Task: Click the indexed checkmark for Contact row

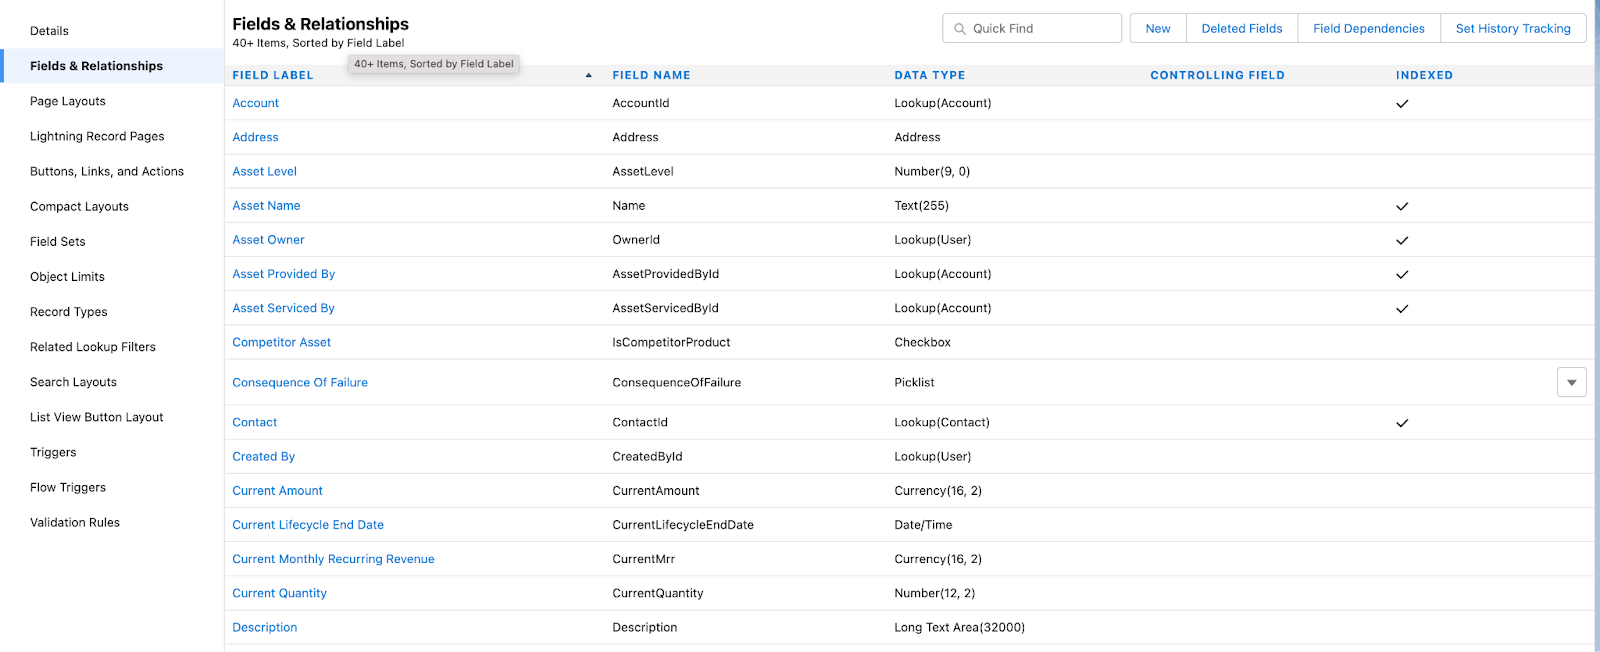Action: (x=1402, y=423)
